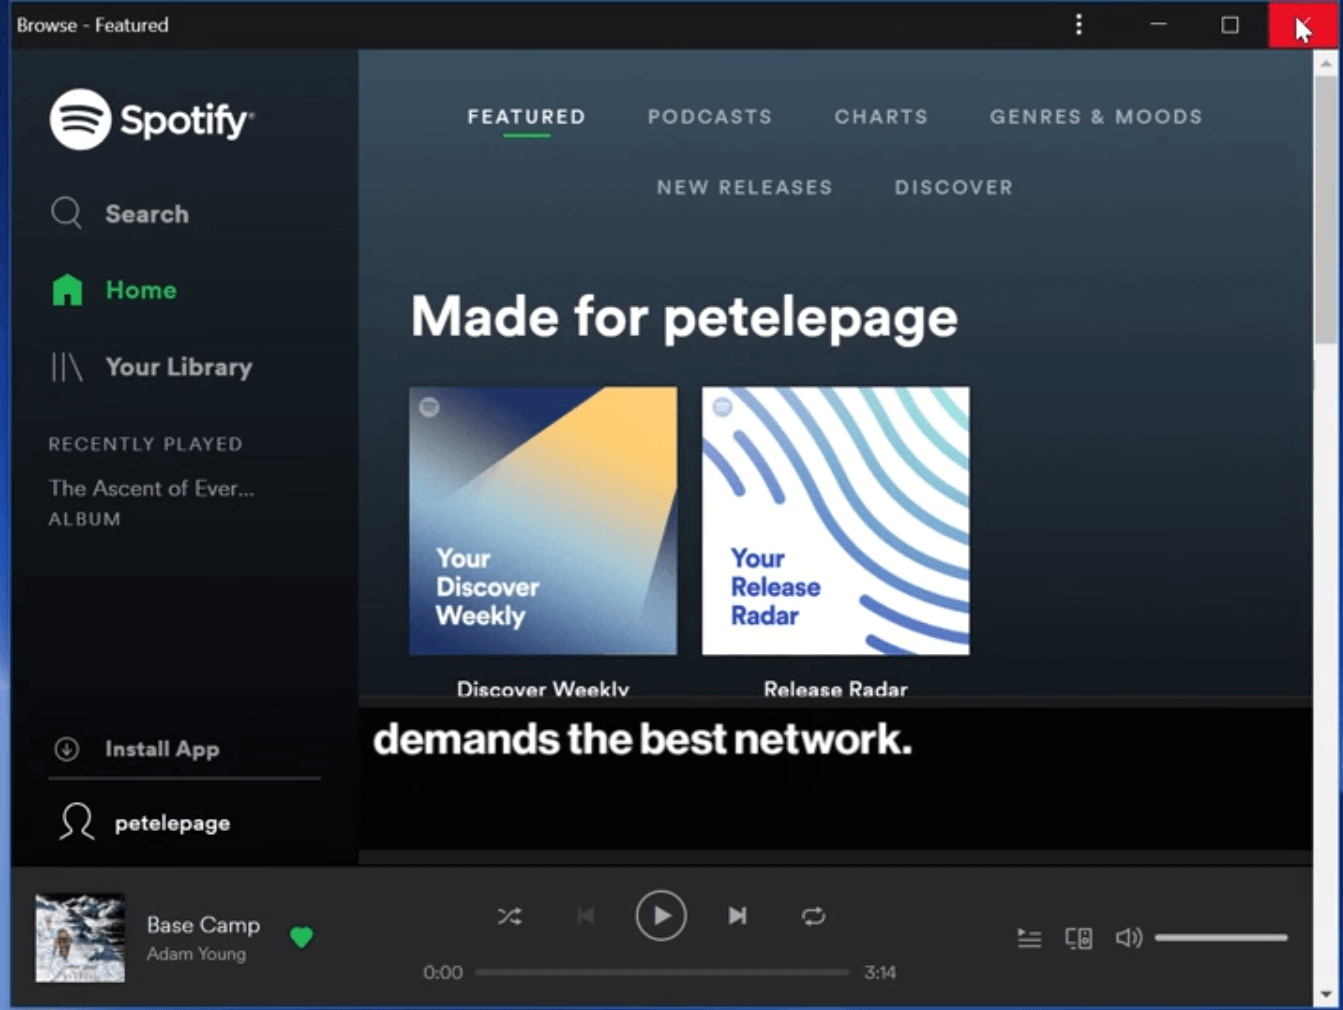Click the Release Radar title link
This screenshot has height=1010, width=1343.
point(835,688)
